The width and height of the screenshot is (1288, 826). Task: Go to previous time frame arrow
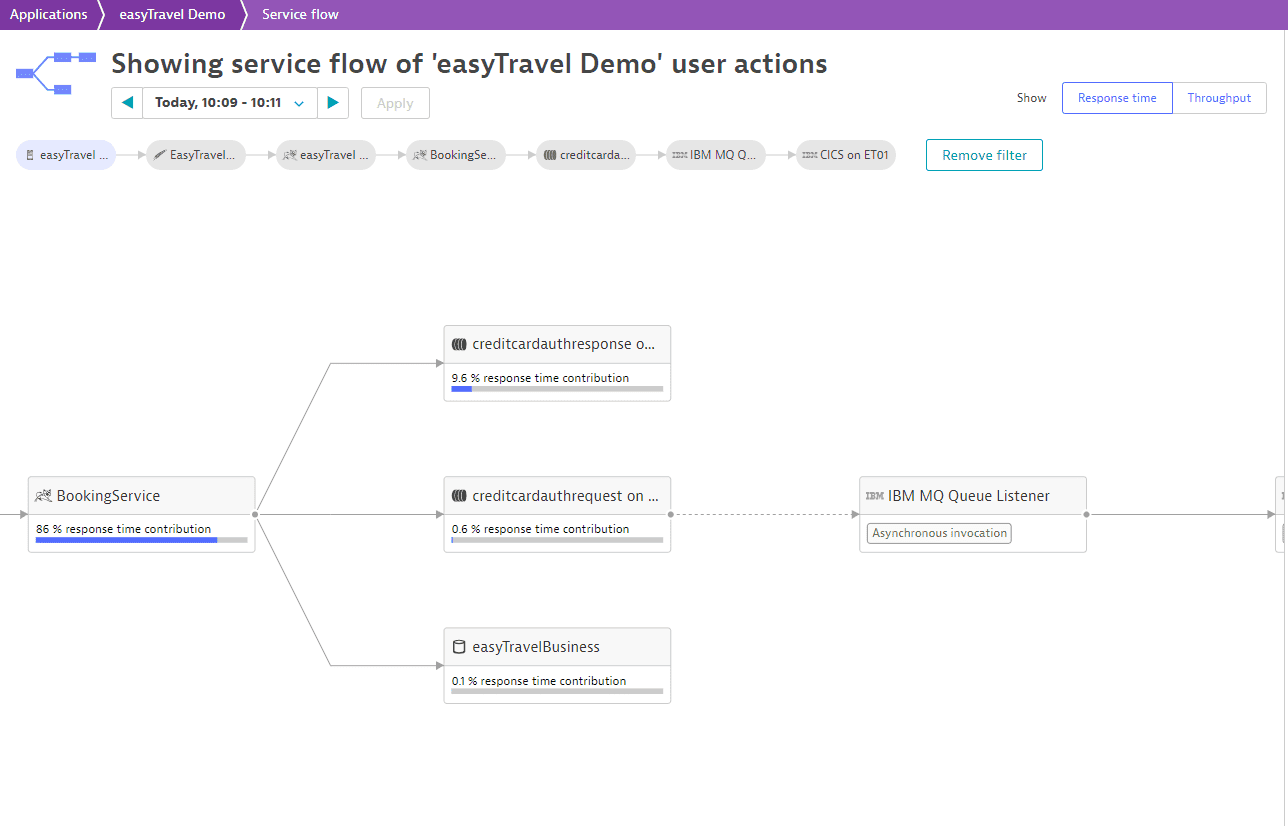pyautogui.click(x=127, y=103)
